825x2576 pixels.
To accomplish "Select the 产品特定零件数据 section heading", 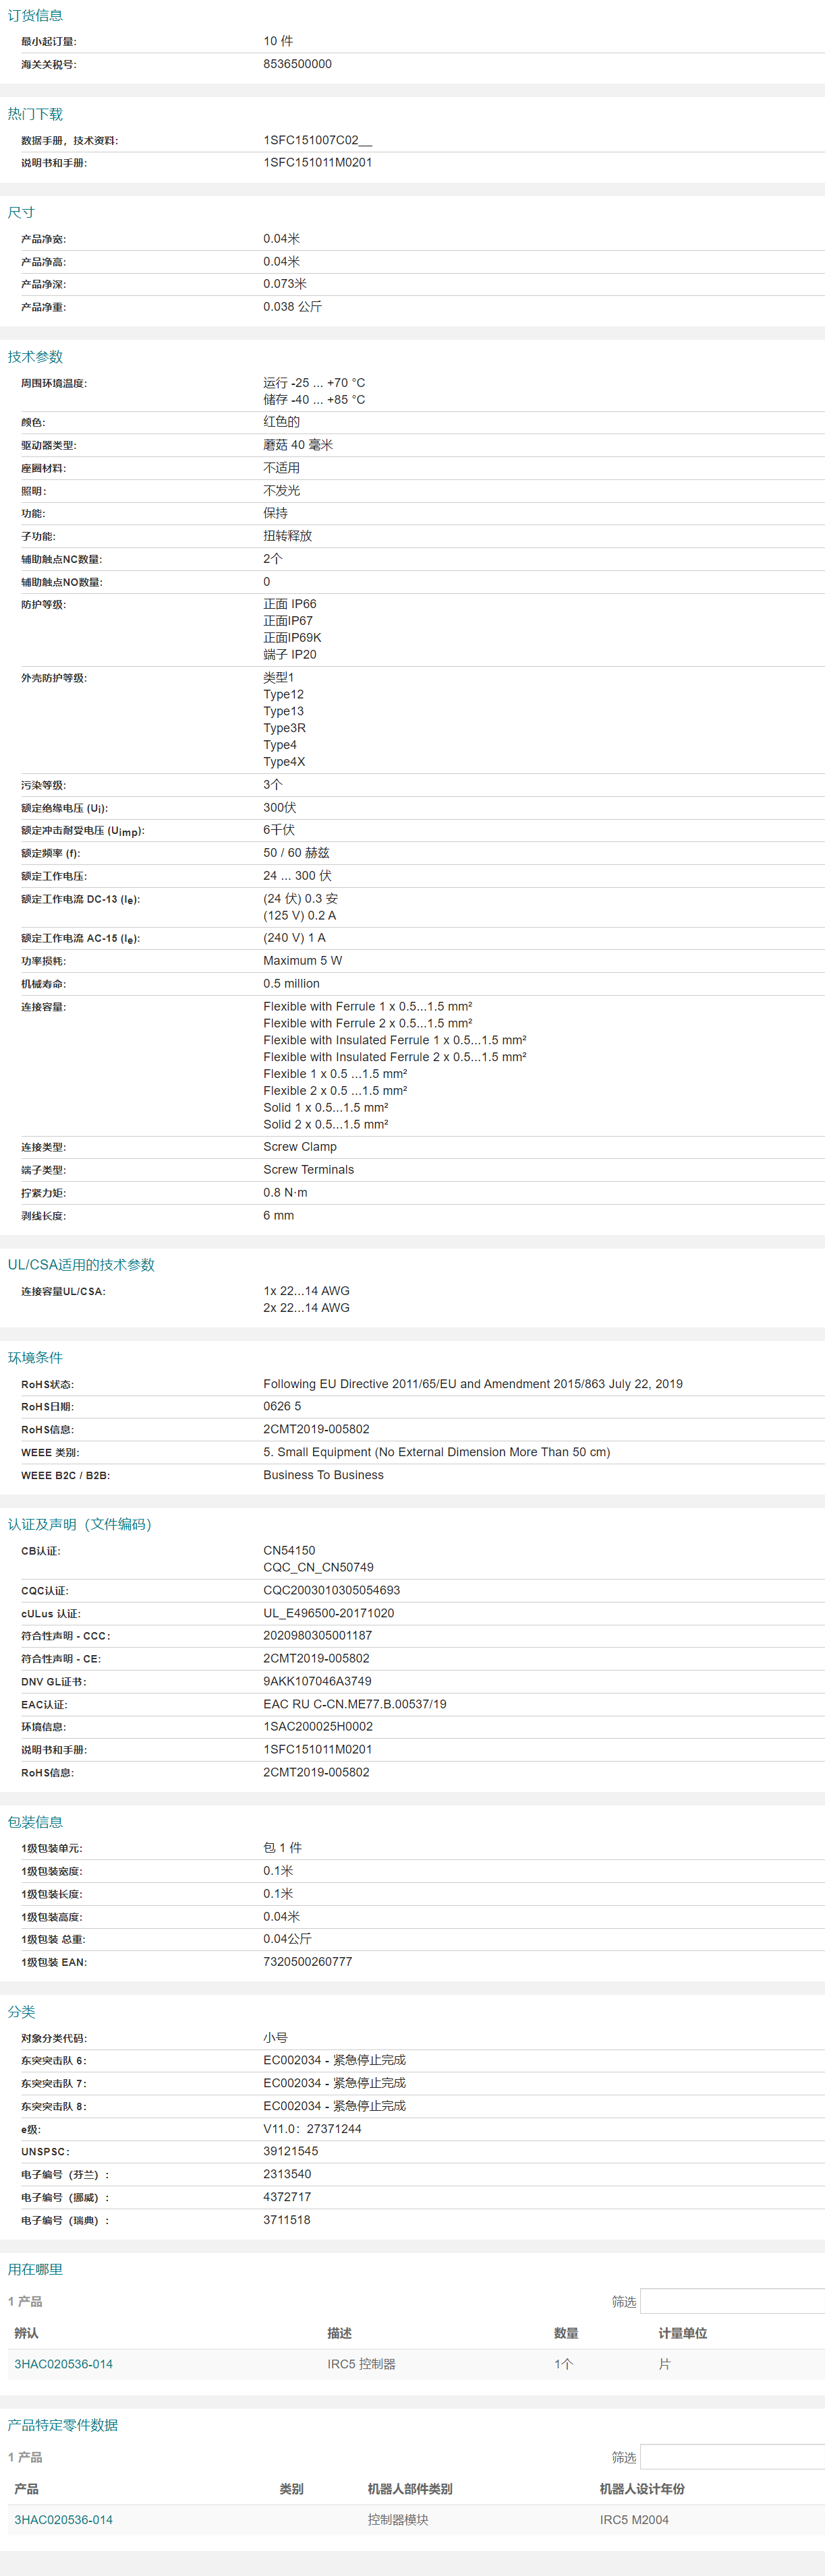I will tap(63, 2425).
